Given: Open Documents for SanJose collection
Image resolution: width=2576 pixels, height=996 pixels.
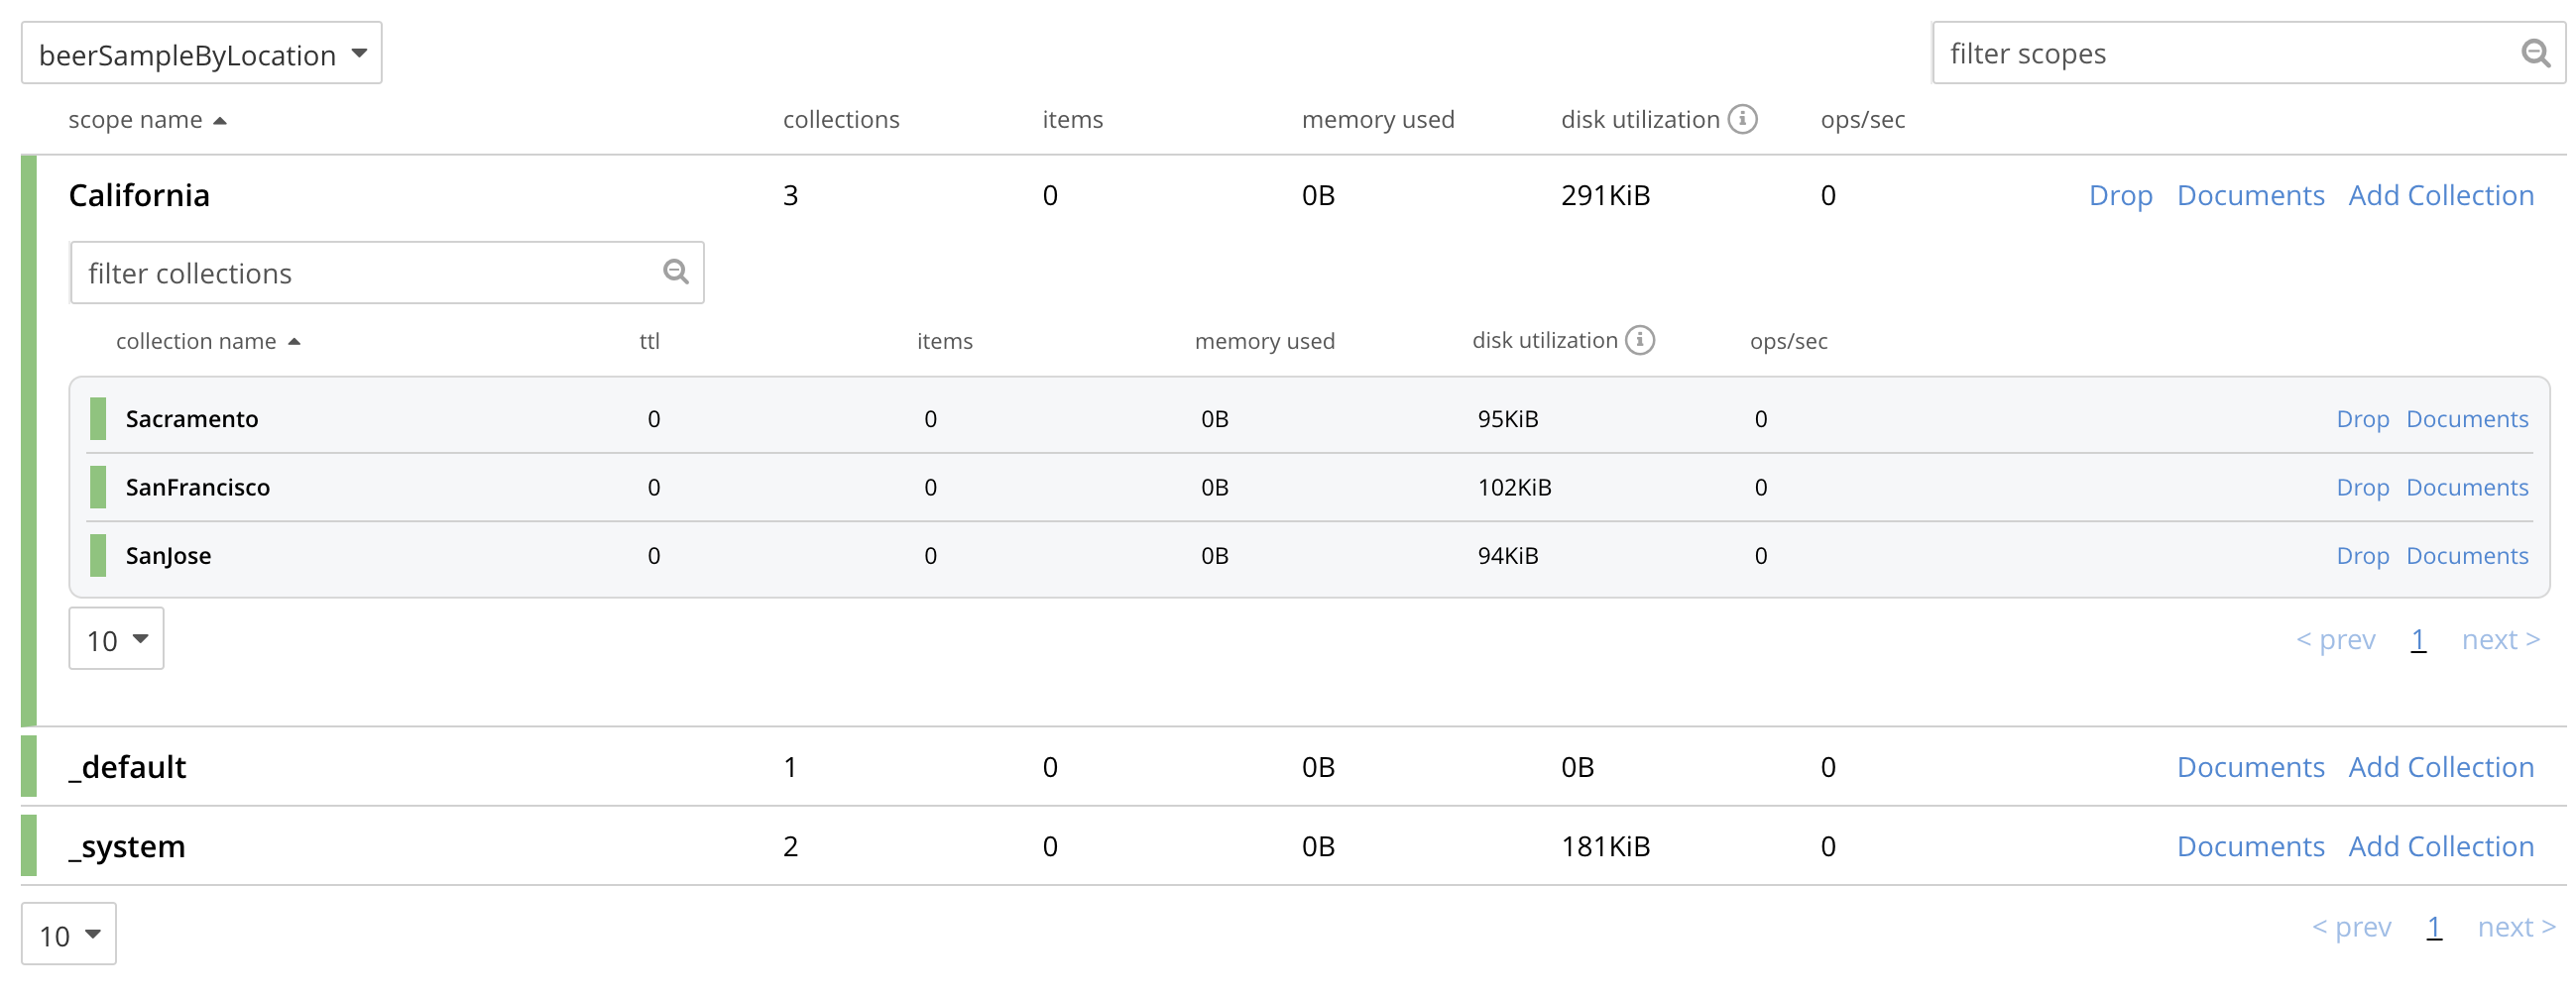Looking at the screenshot, I should 2466,555.
